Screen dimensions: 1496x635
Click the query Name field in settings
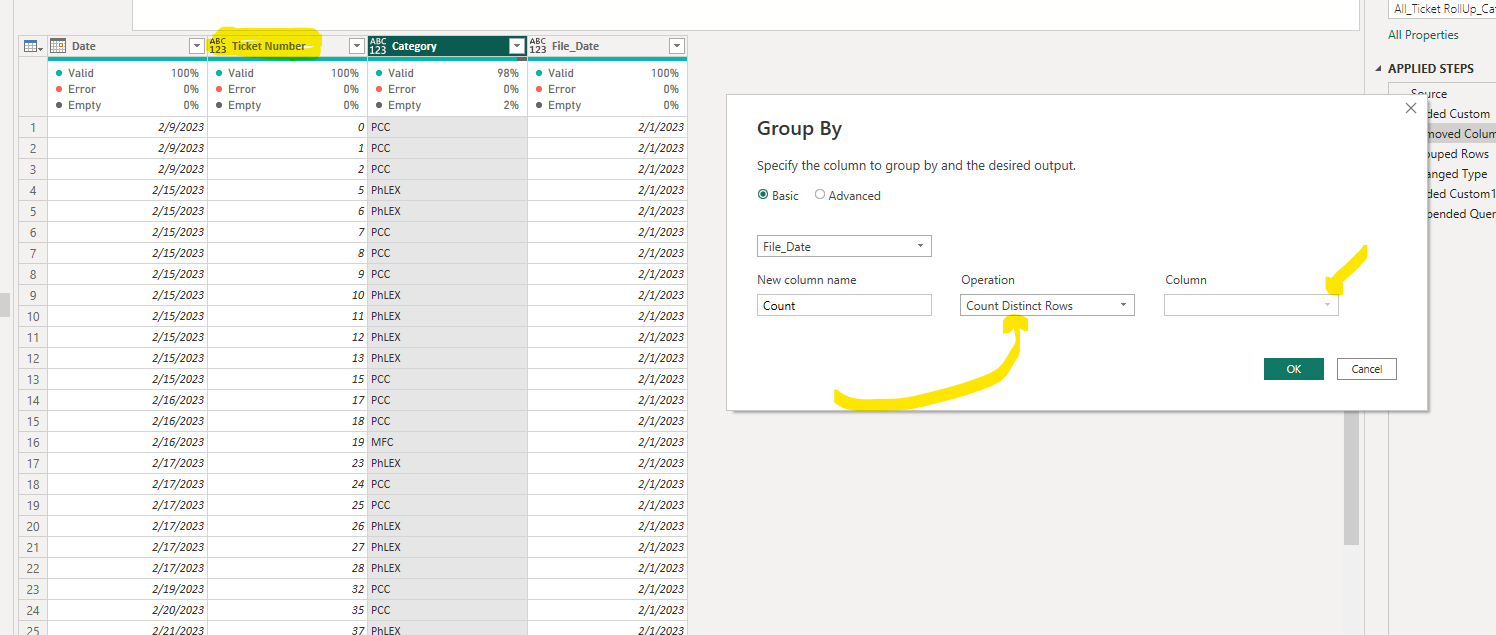click(1442, 8)
